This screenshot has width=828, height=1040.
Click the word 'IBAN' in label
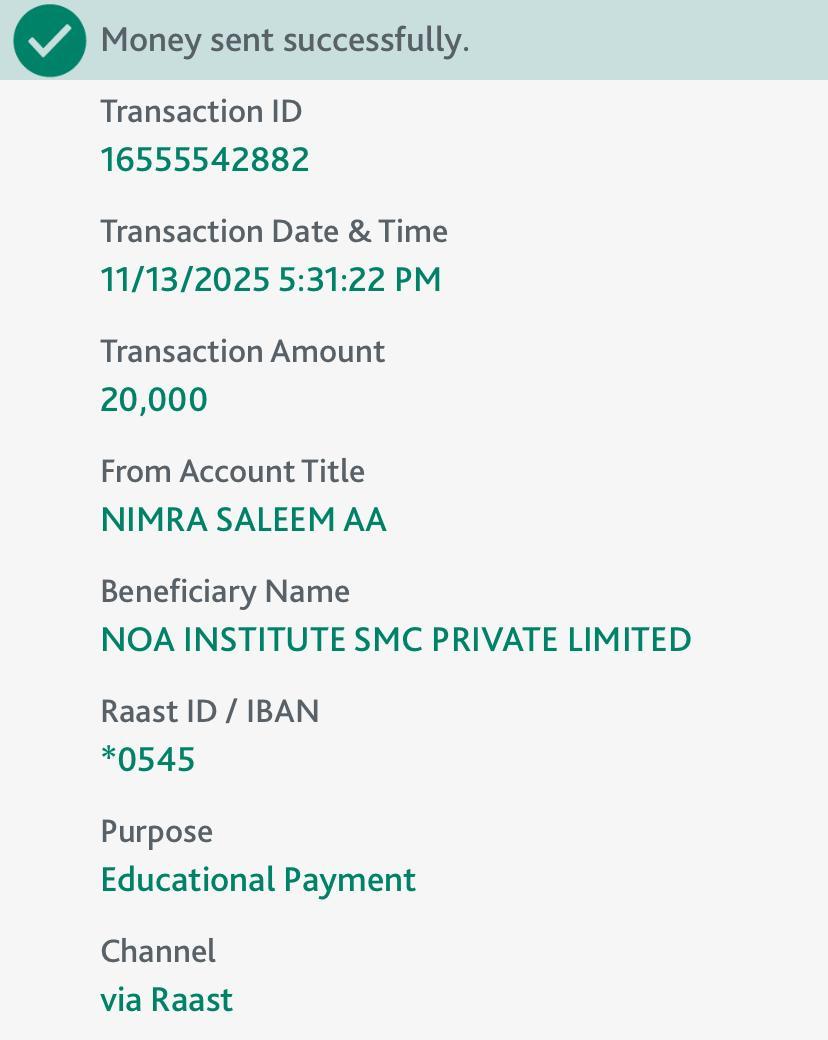click(282, 711)
